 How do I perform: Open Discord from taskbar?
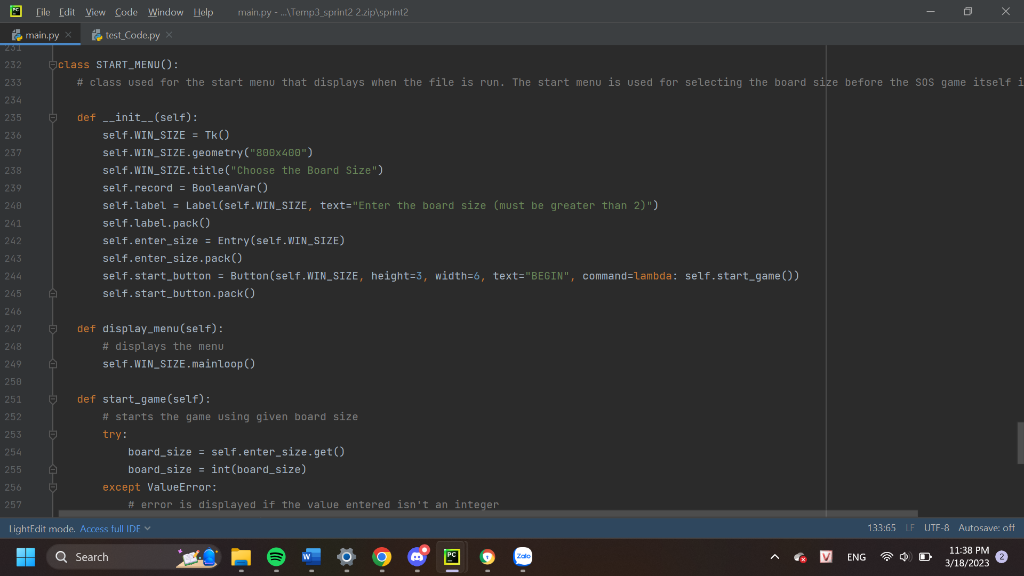click(417, 557)
